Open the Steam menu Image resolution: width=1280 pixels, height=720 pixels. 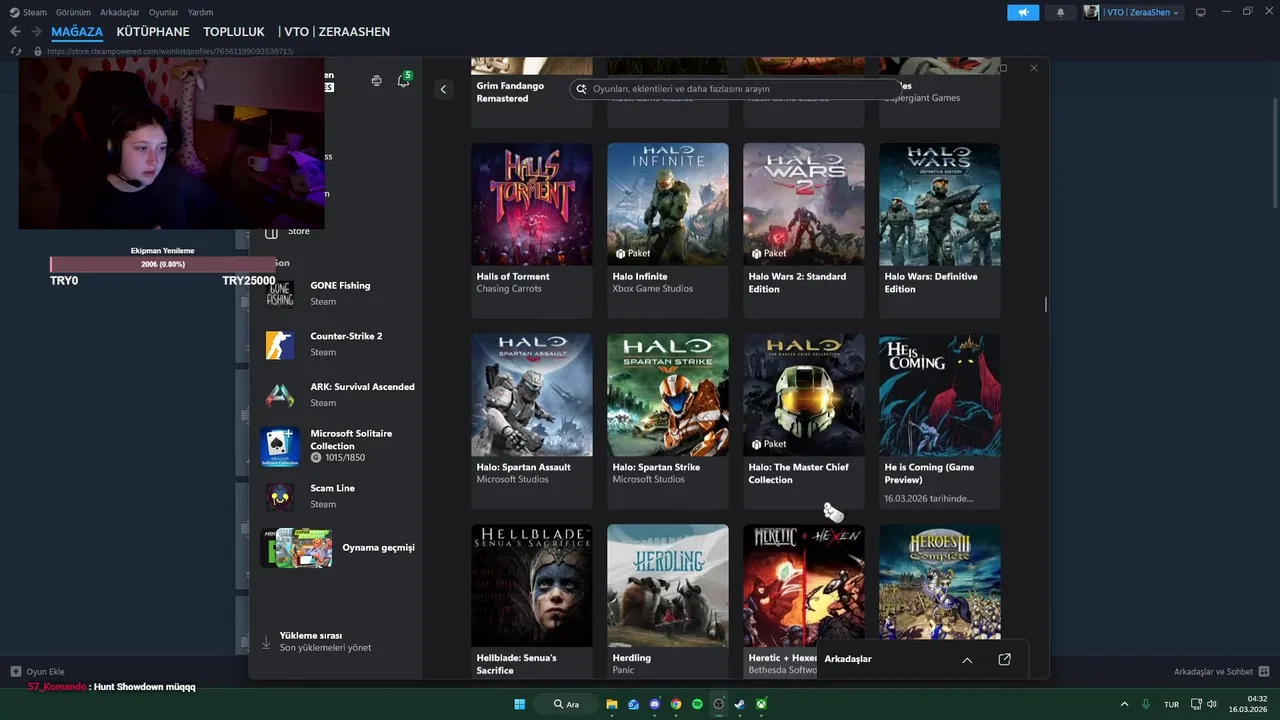[x=28, y=12]
